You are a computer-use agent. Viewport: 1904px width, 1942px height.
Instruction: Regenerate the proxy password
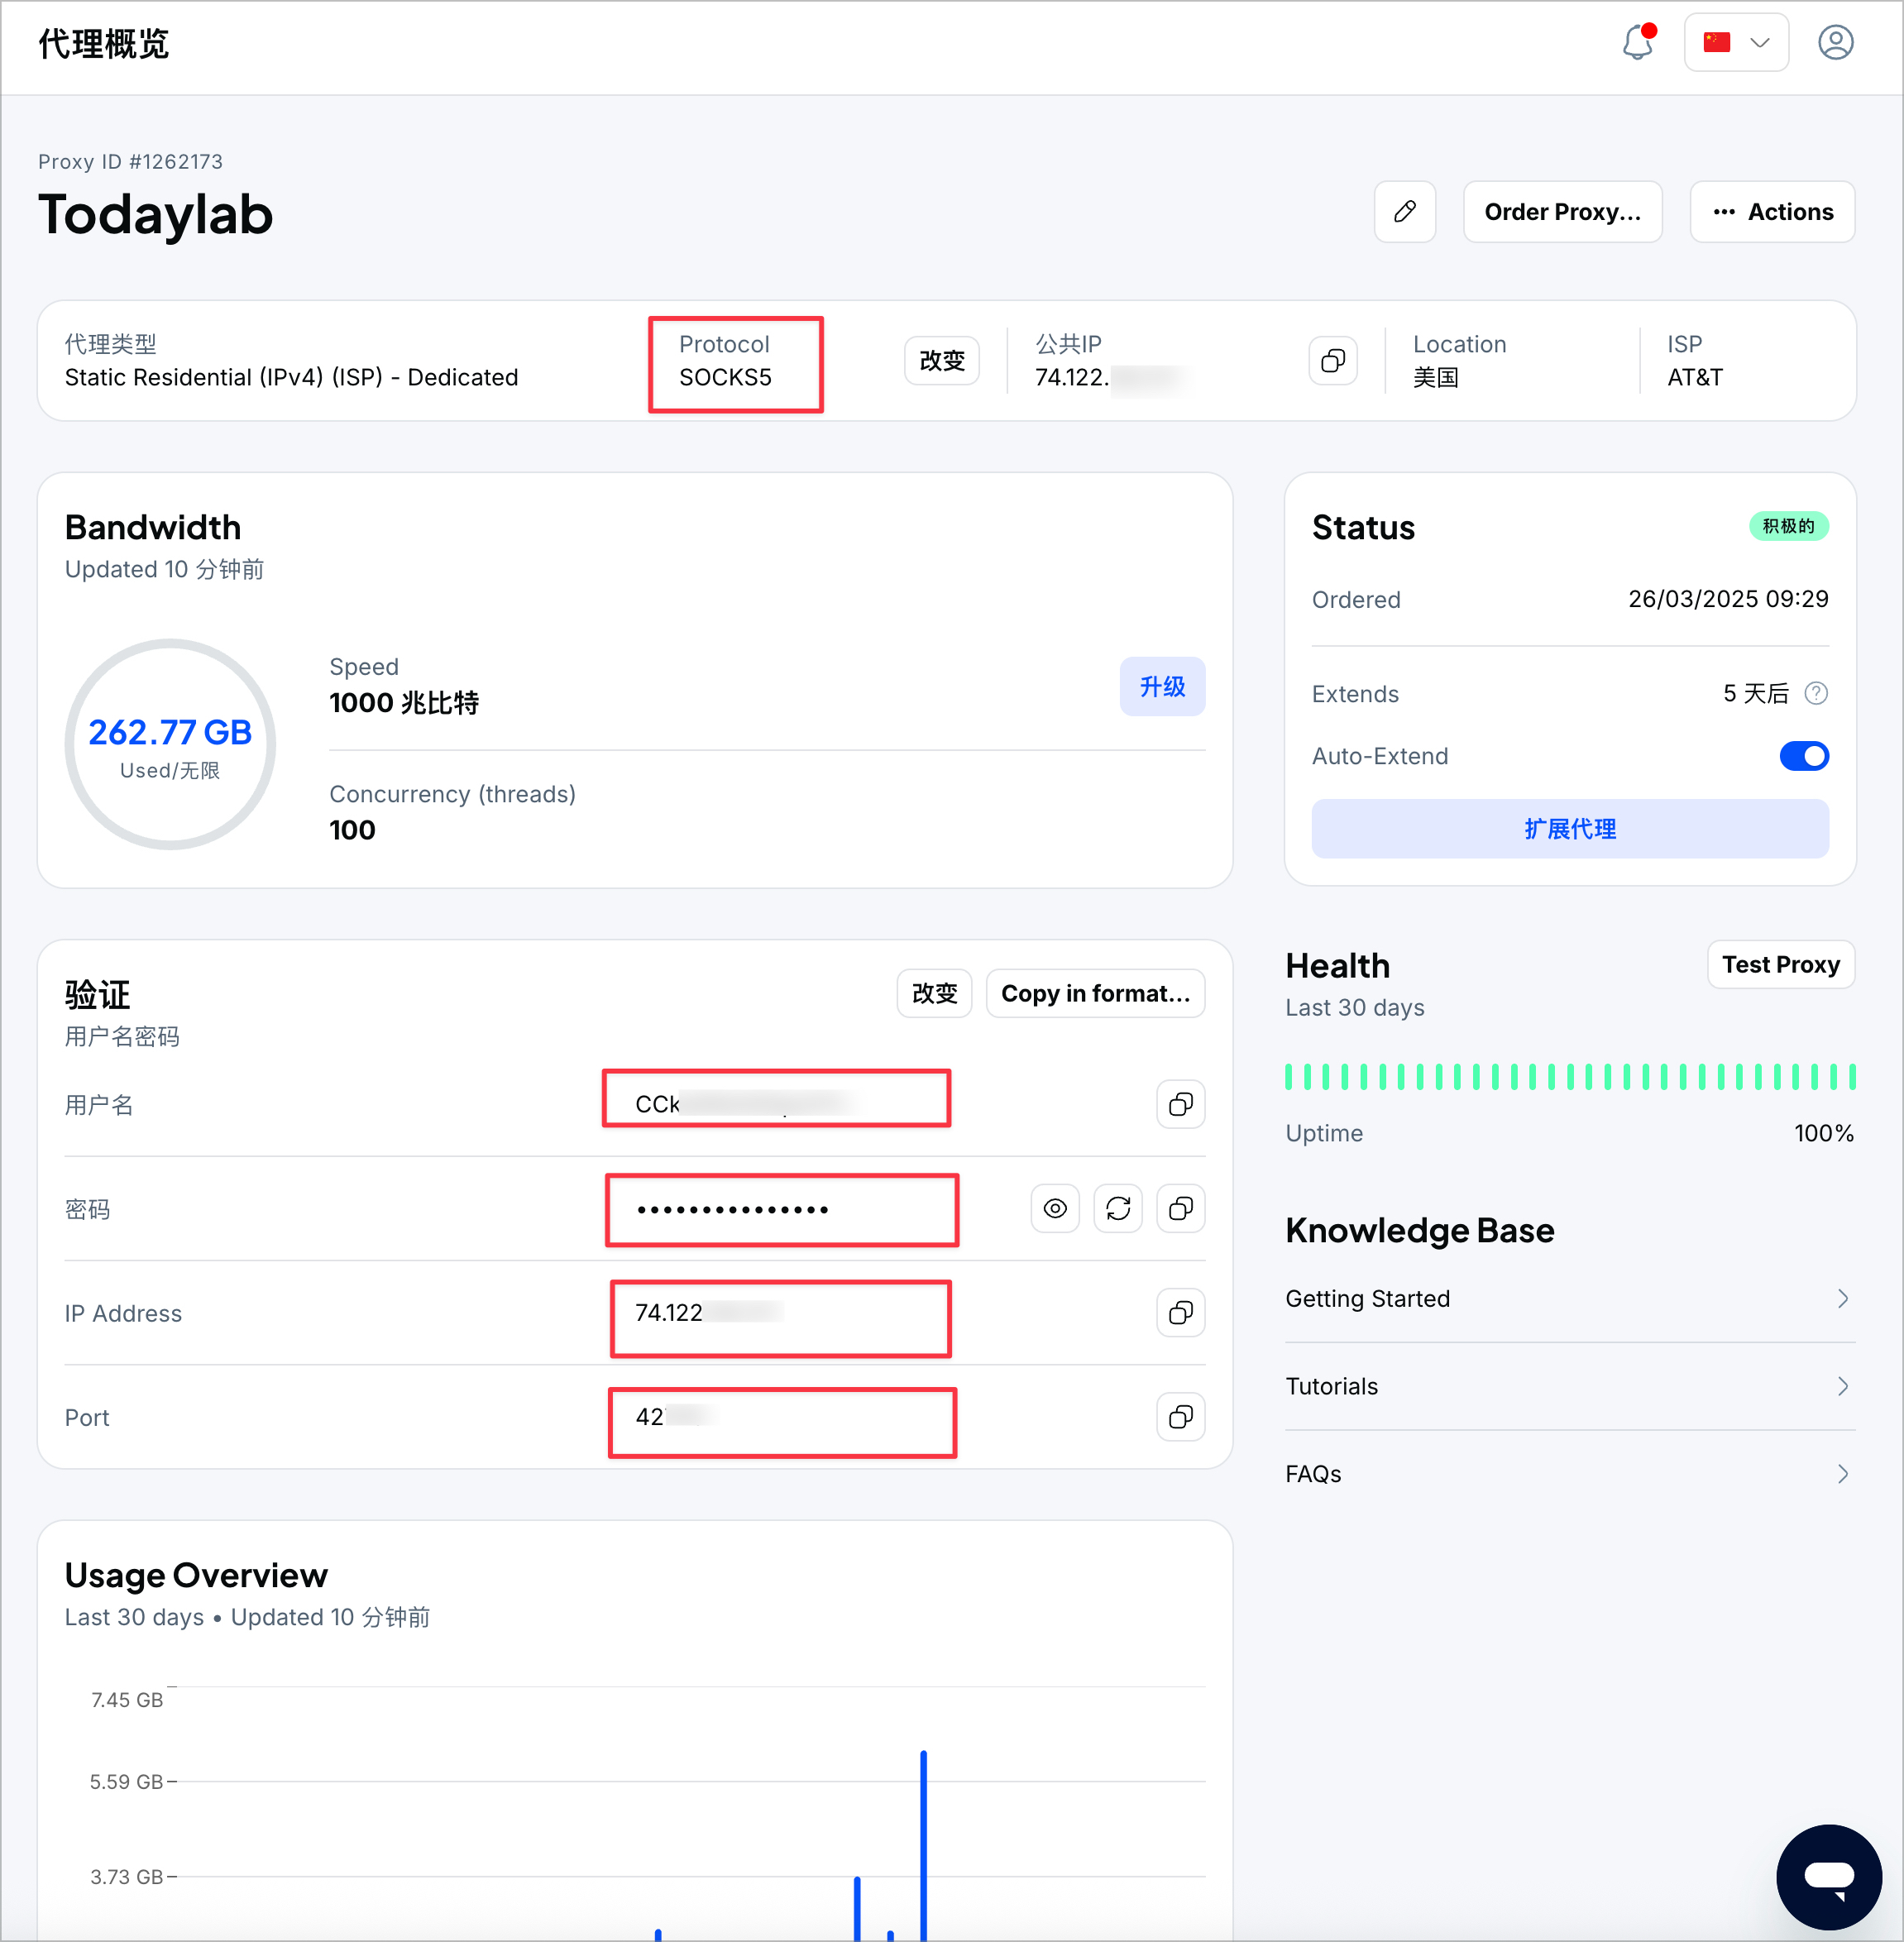click(x=1117, y=1208)
